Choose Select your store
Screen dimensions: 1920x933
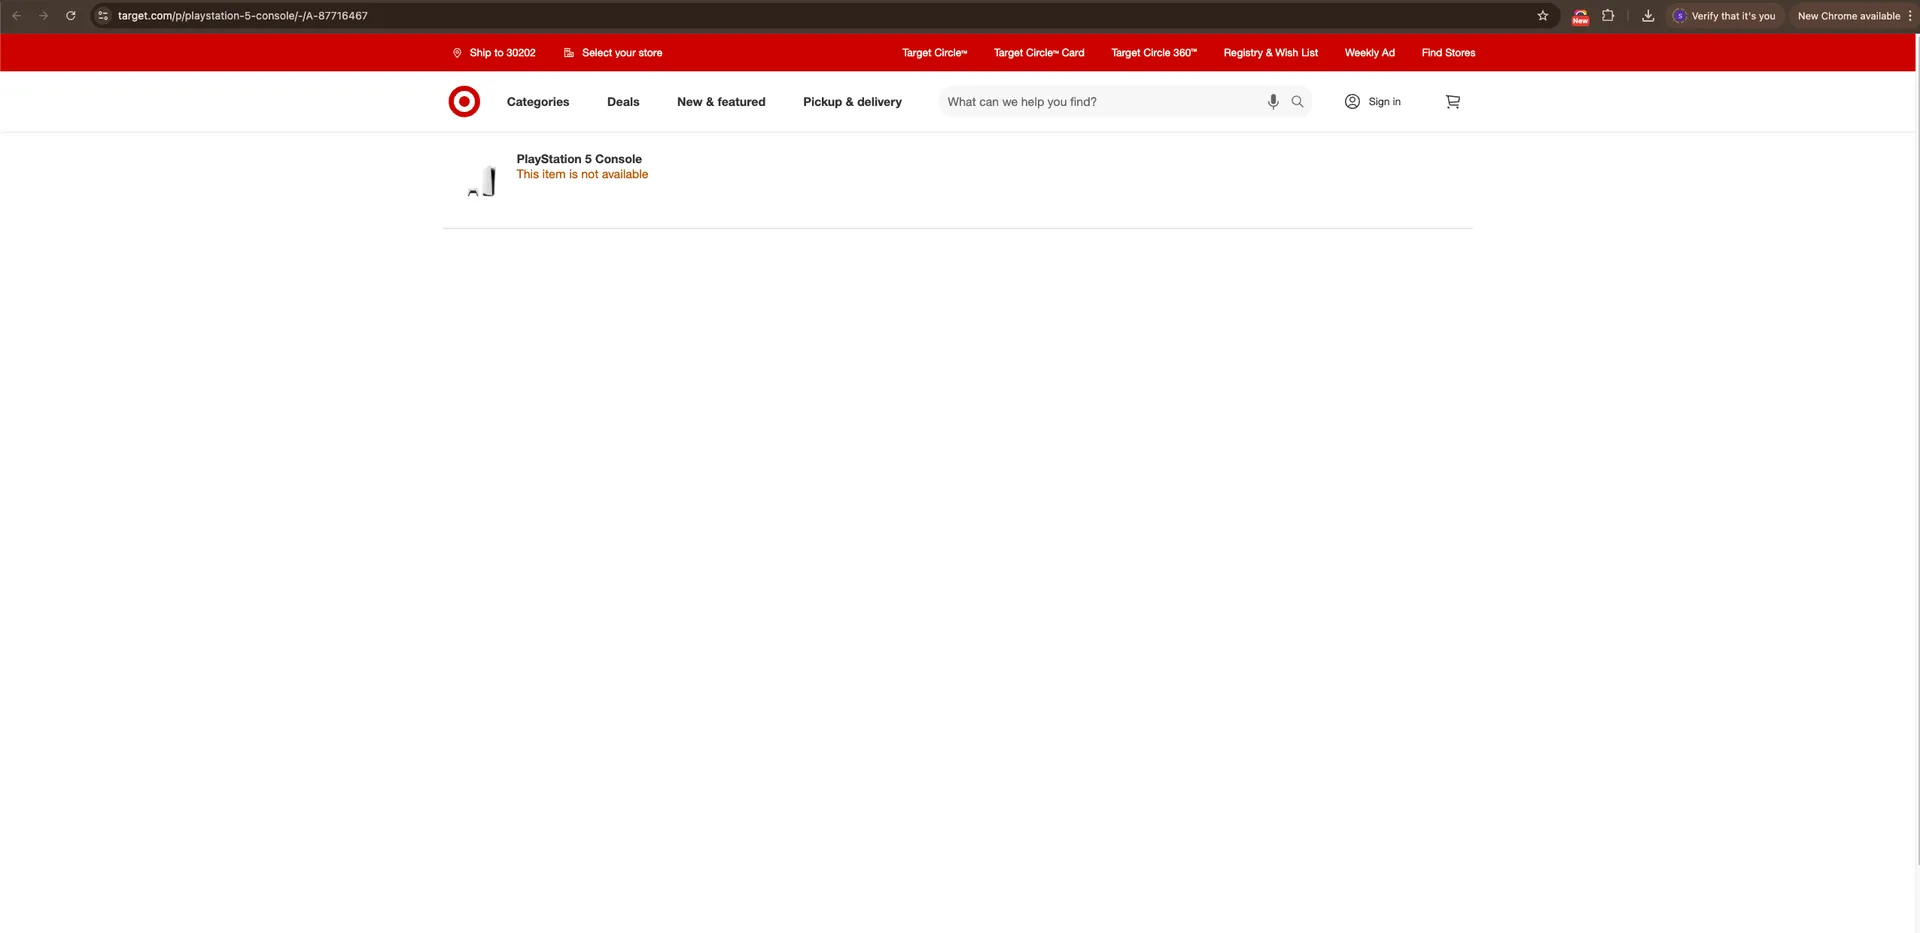(x=613, y=53)
